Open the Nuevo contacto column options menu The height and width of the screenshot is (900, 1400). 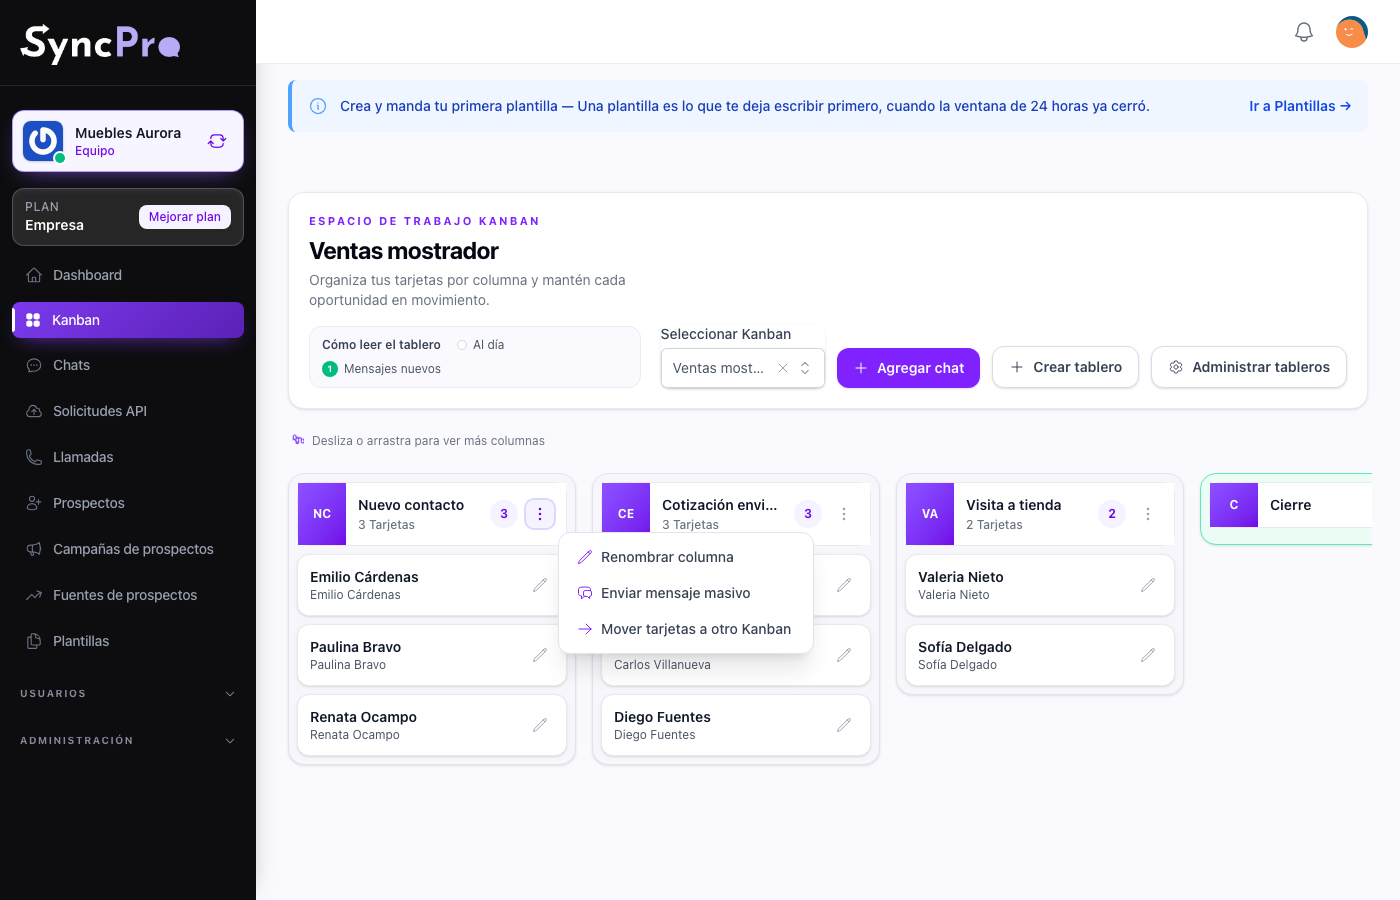coord(540,514)
